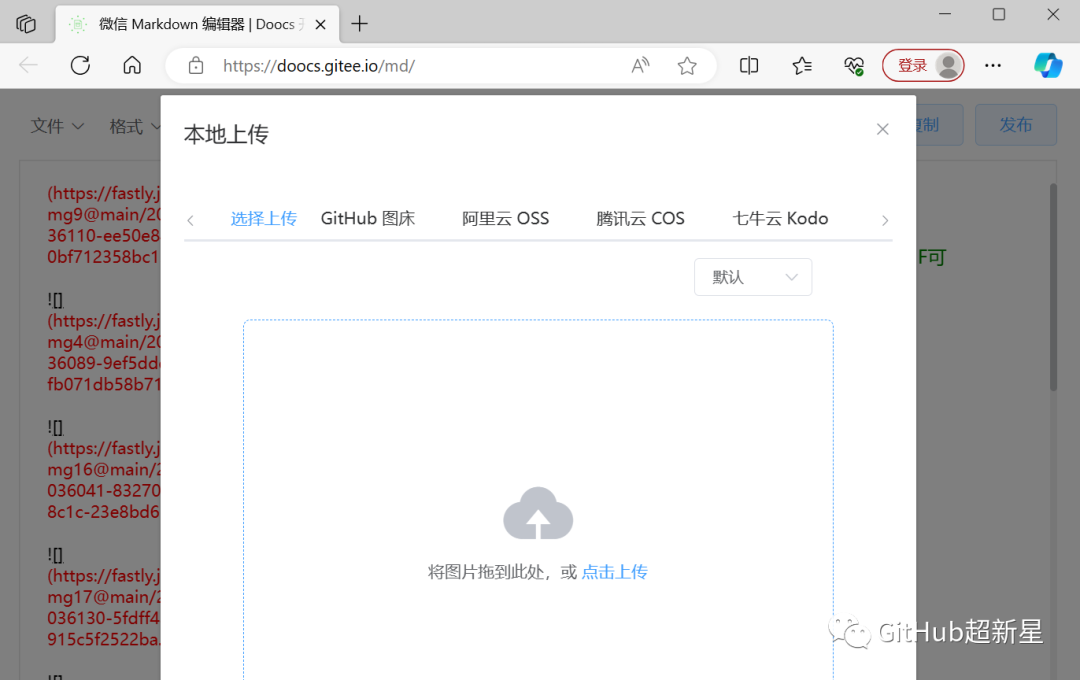
Task: Open the 格式 menu
Action: (134, 126)
